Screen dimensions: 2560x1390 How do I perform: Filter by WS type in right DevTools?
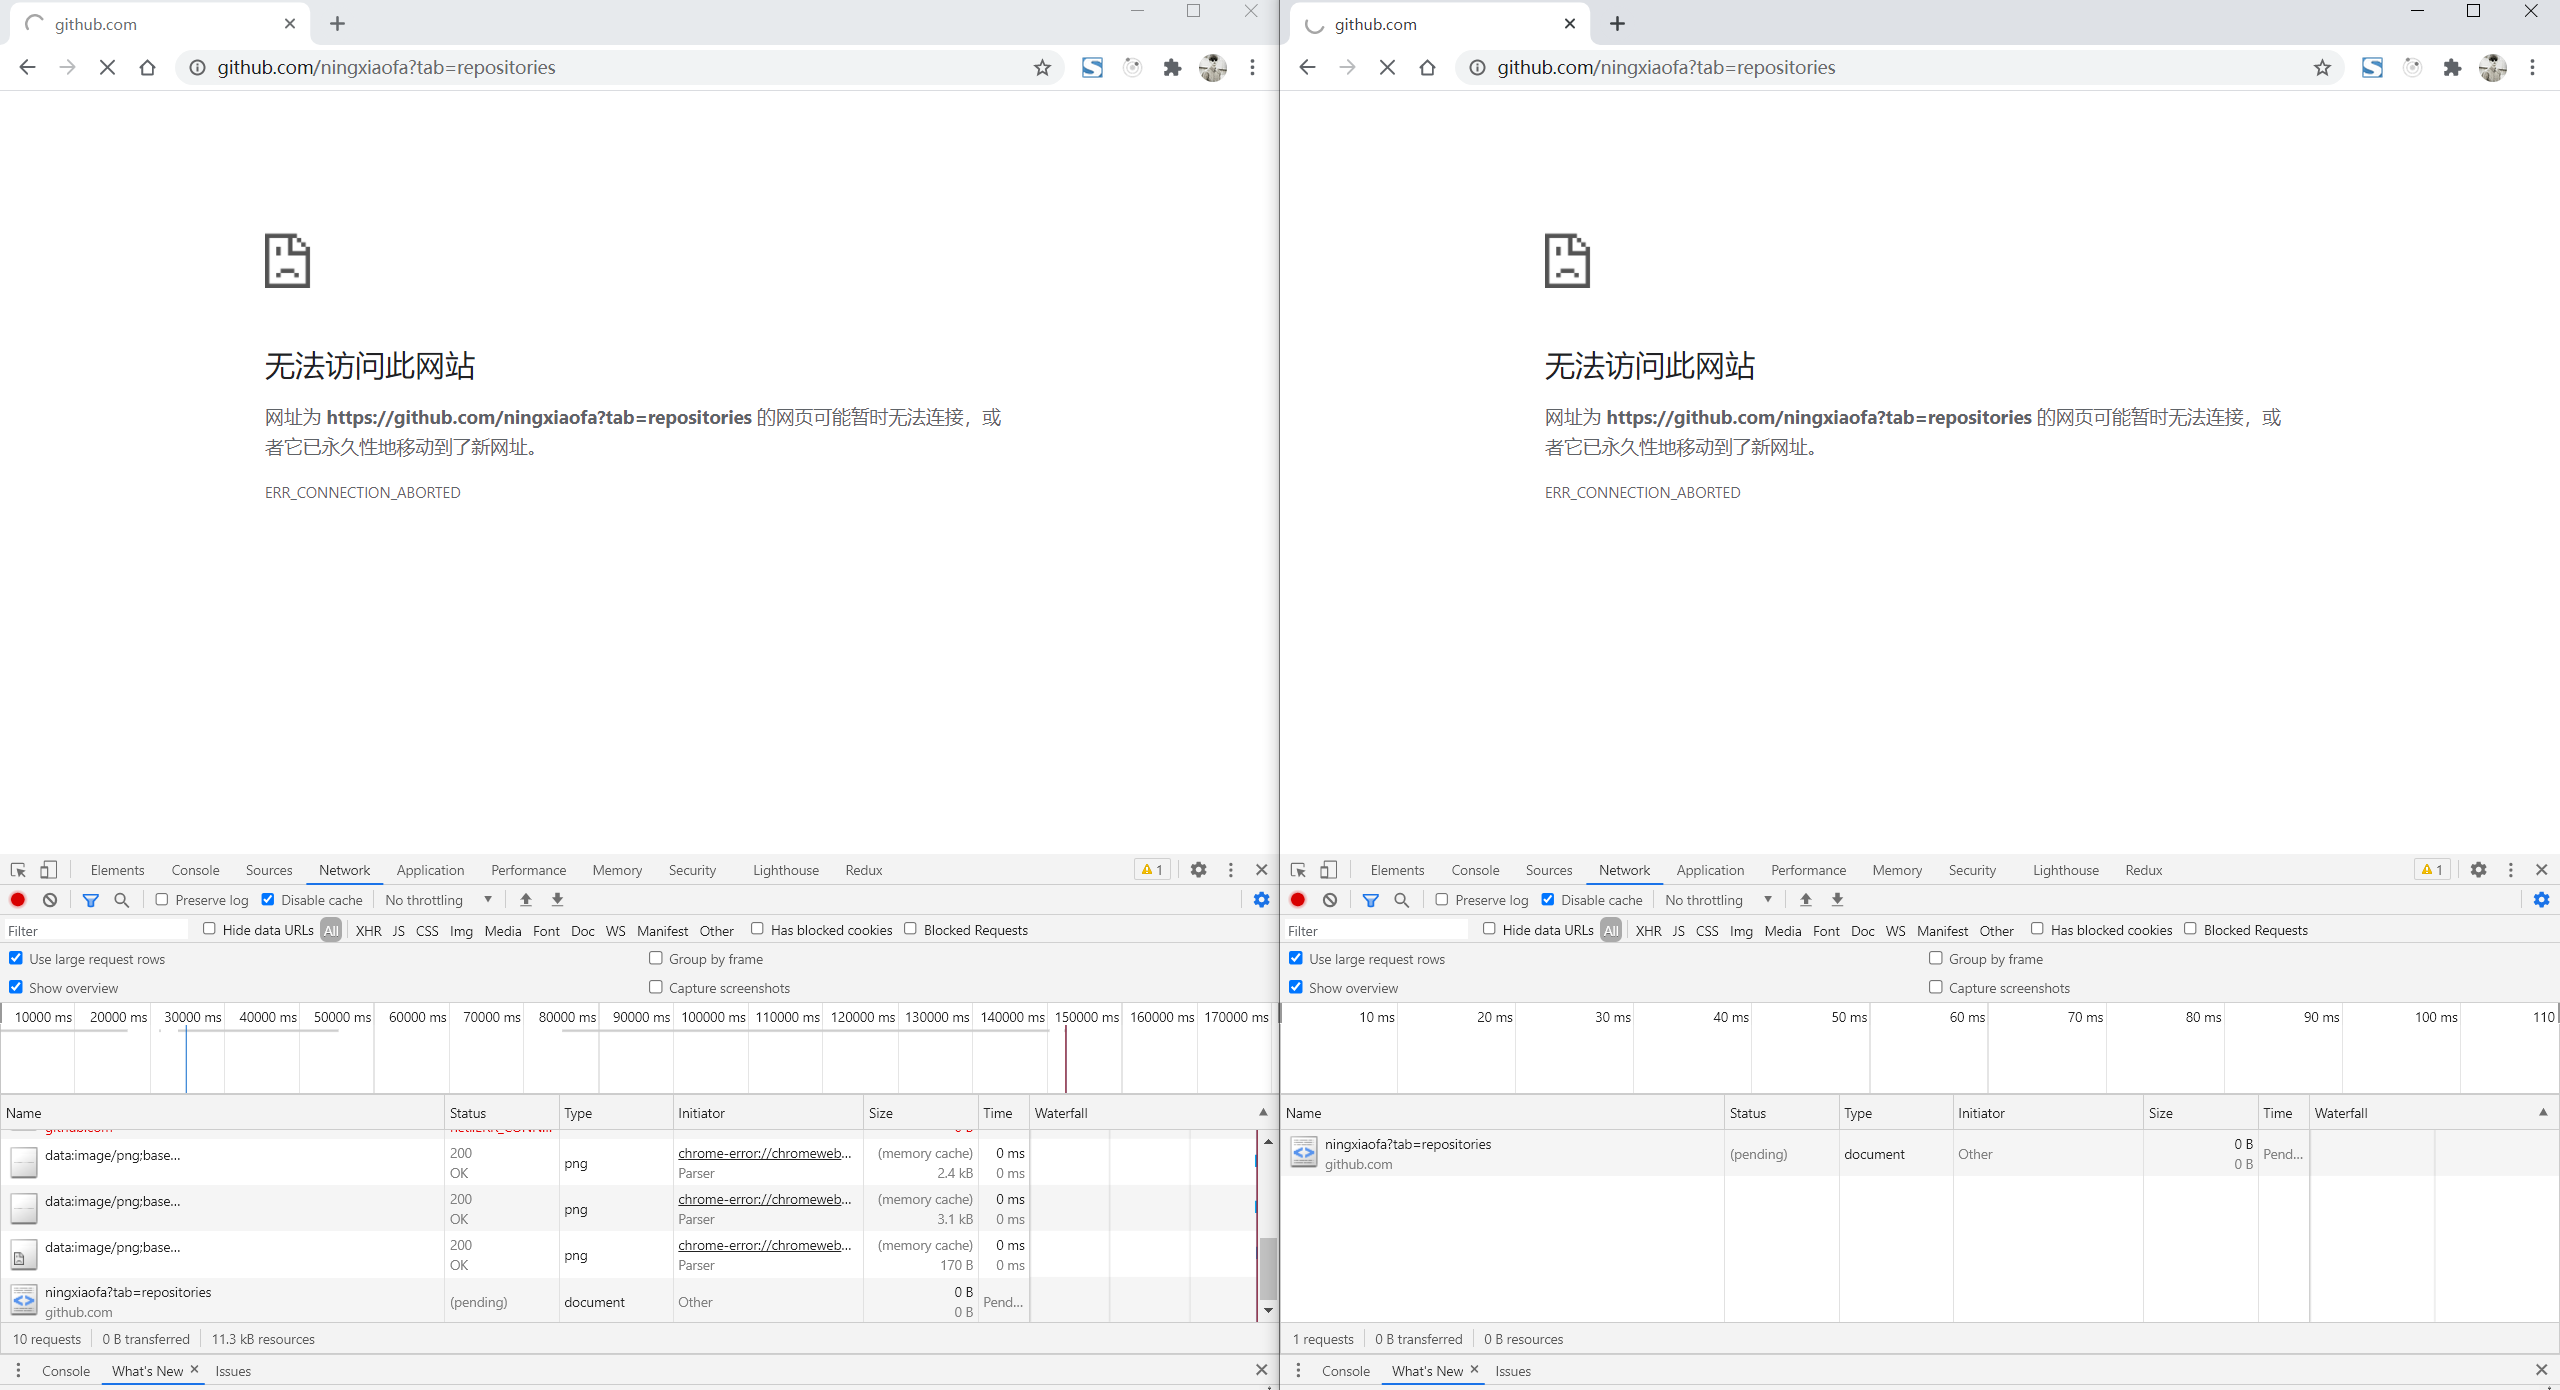coord(1896,930)
